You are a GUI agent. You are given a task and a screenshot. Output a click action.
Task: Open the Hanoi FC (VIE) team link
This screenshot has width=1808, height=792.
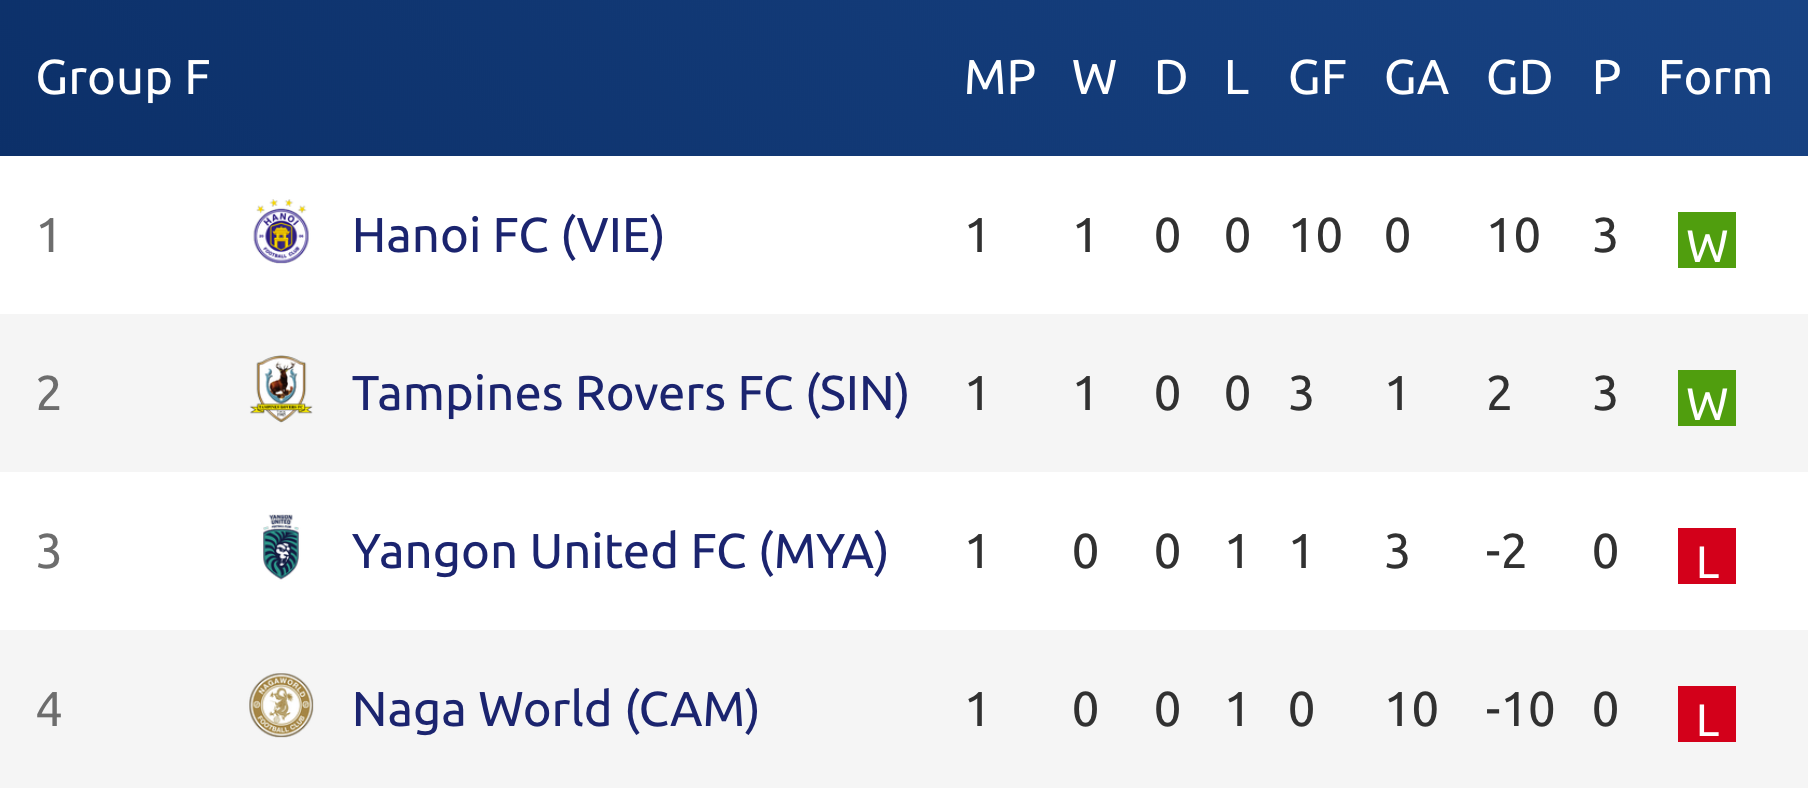(x=508, y=236)
